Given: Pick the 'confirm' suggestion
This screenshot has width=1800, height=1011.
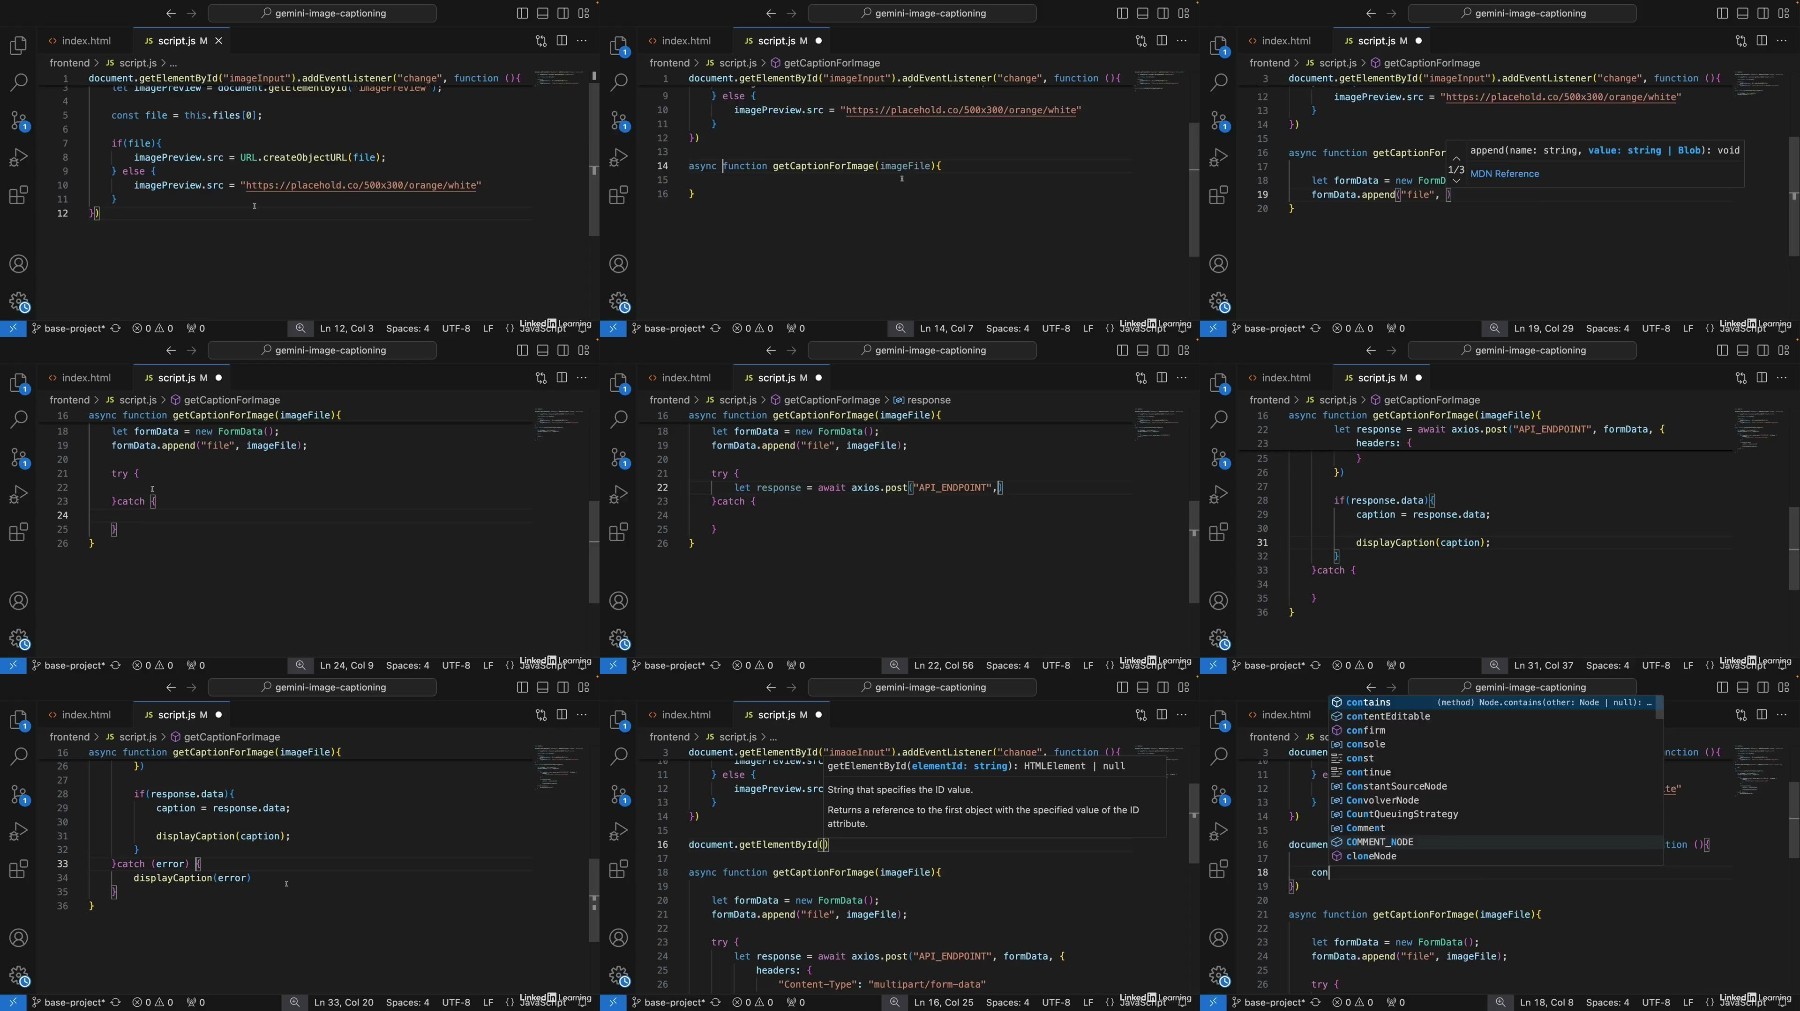Looking at the screenshot, I should point(1490,730).
